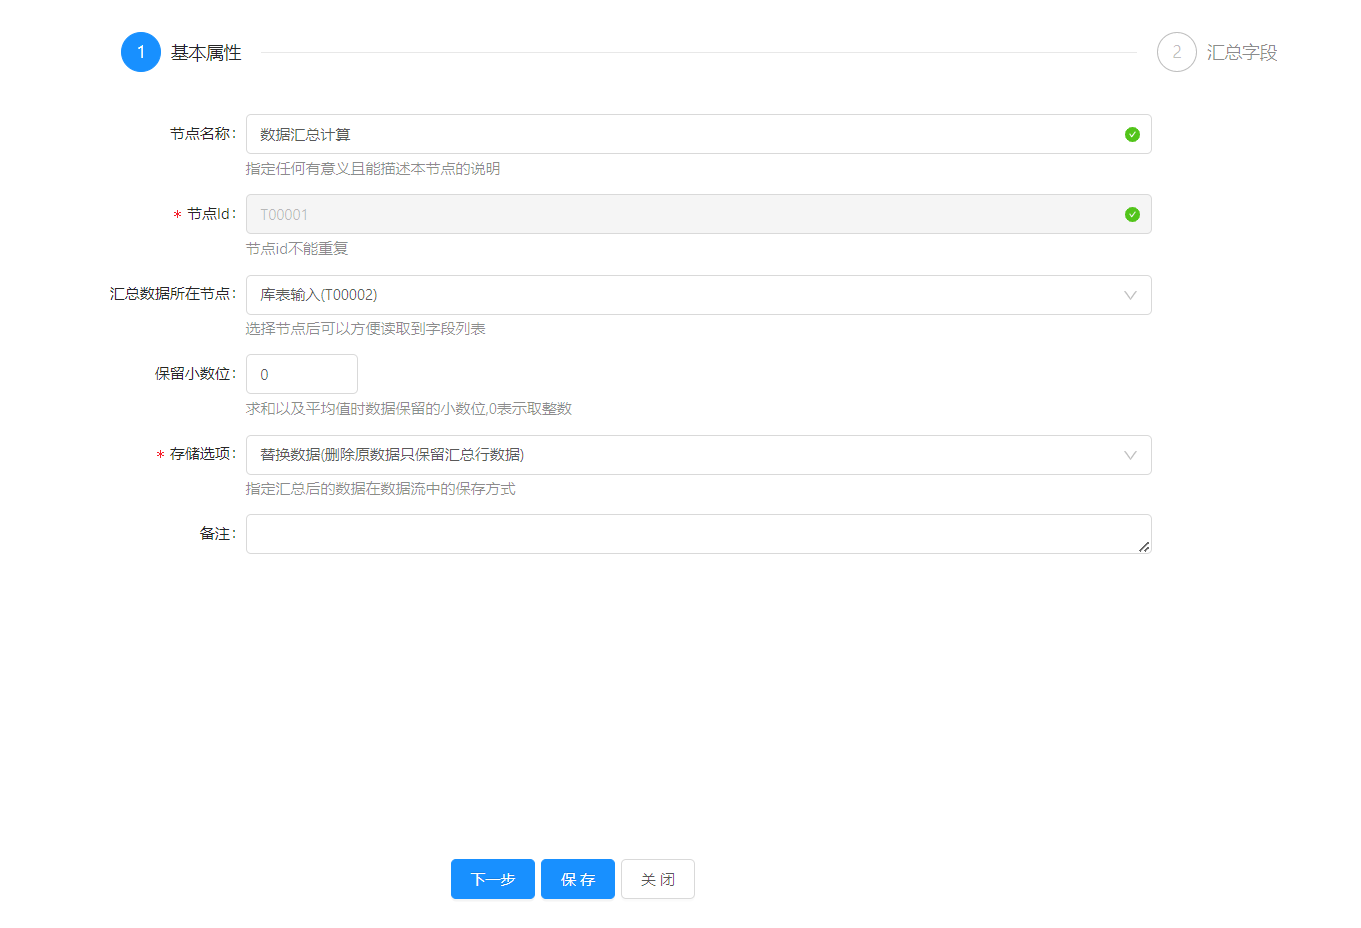Expand the 汇总数据所在节点 dropdown arrow
The width and height of the screenshot is (1361, 928).
point(1130,295)
